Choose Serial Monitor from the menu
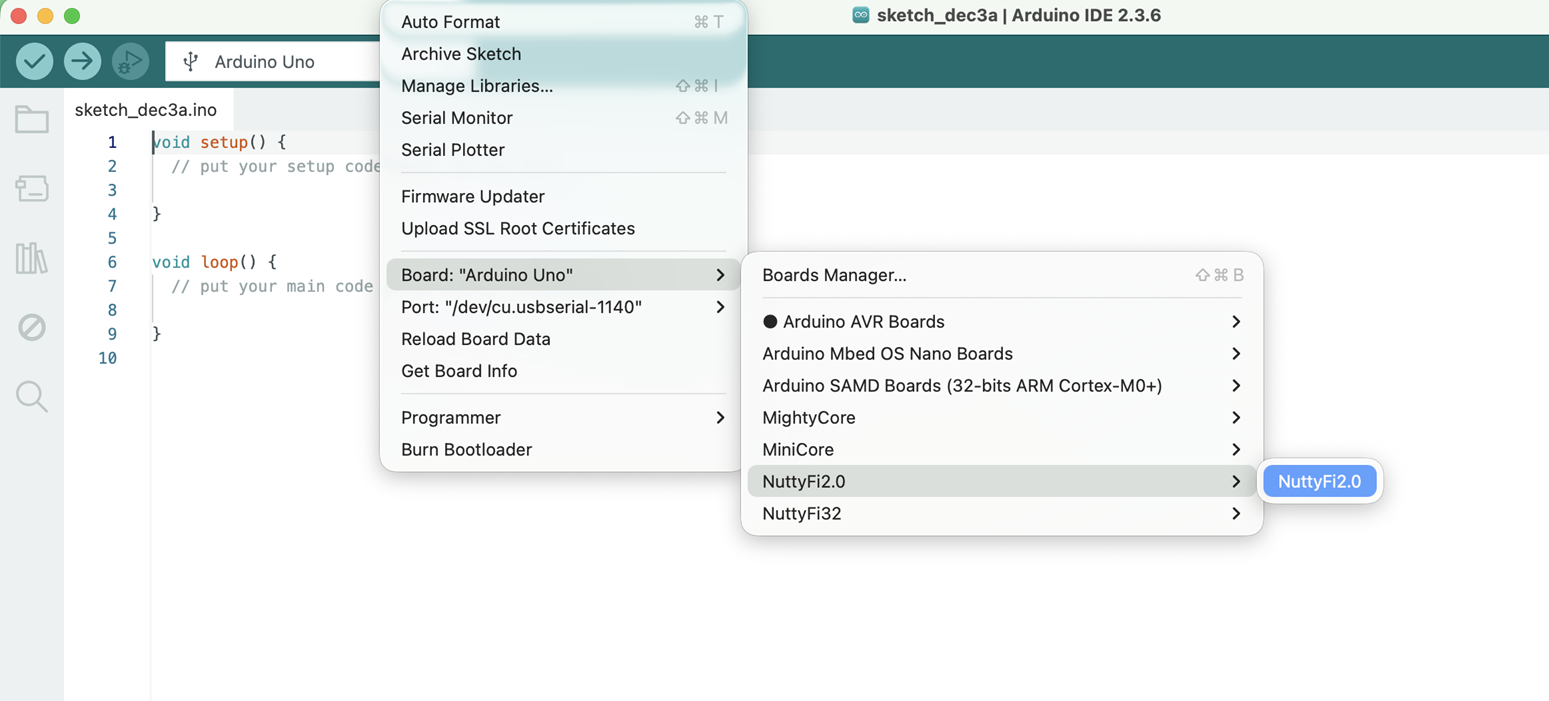 pos(457,118)
